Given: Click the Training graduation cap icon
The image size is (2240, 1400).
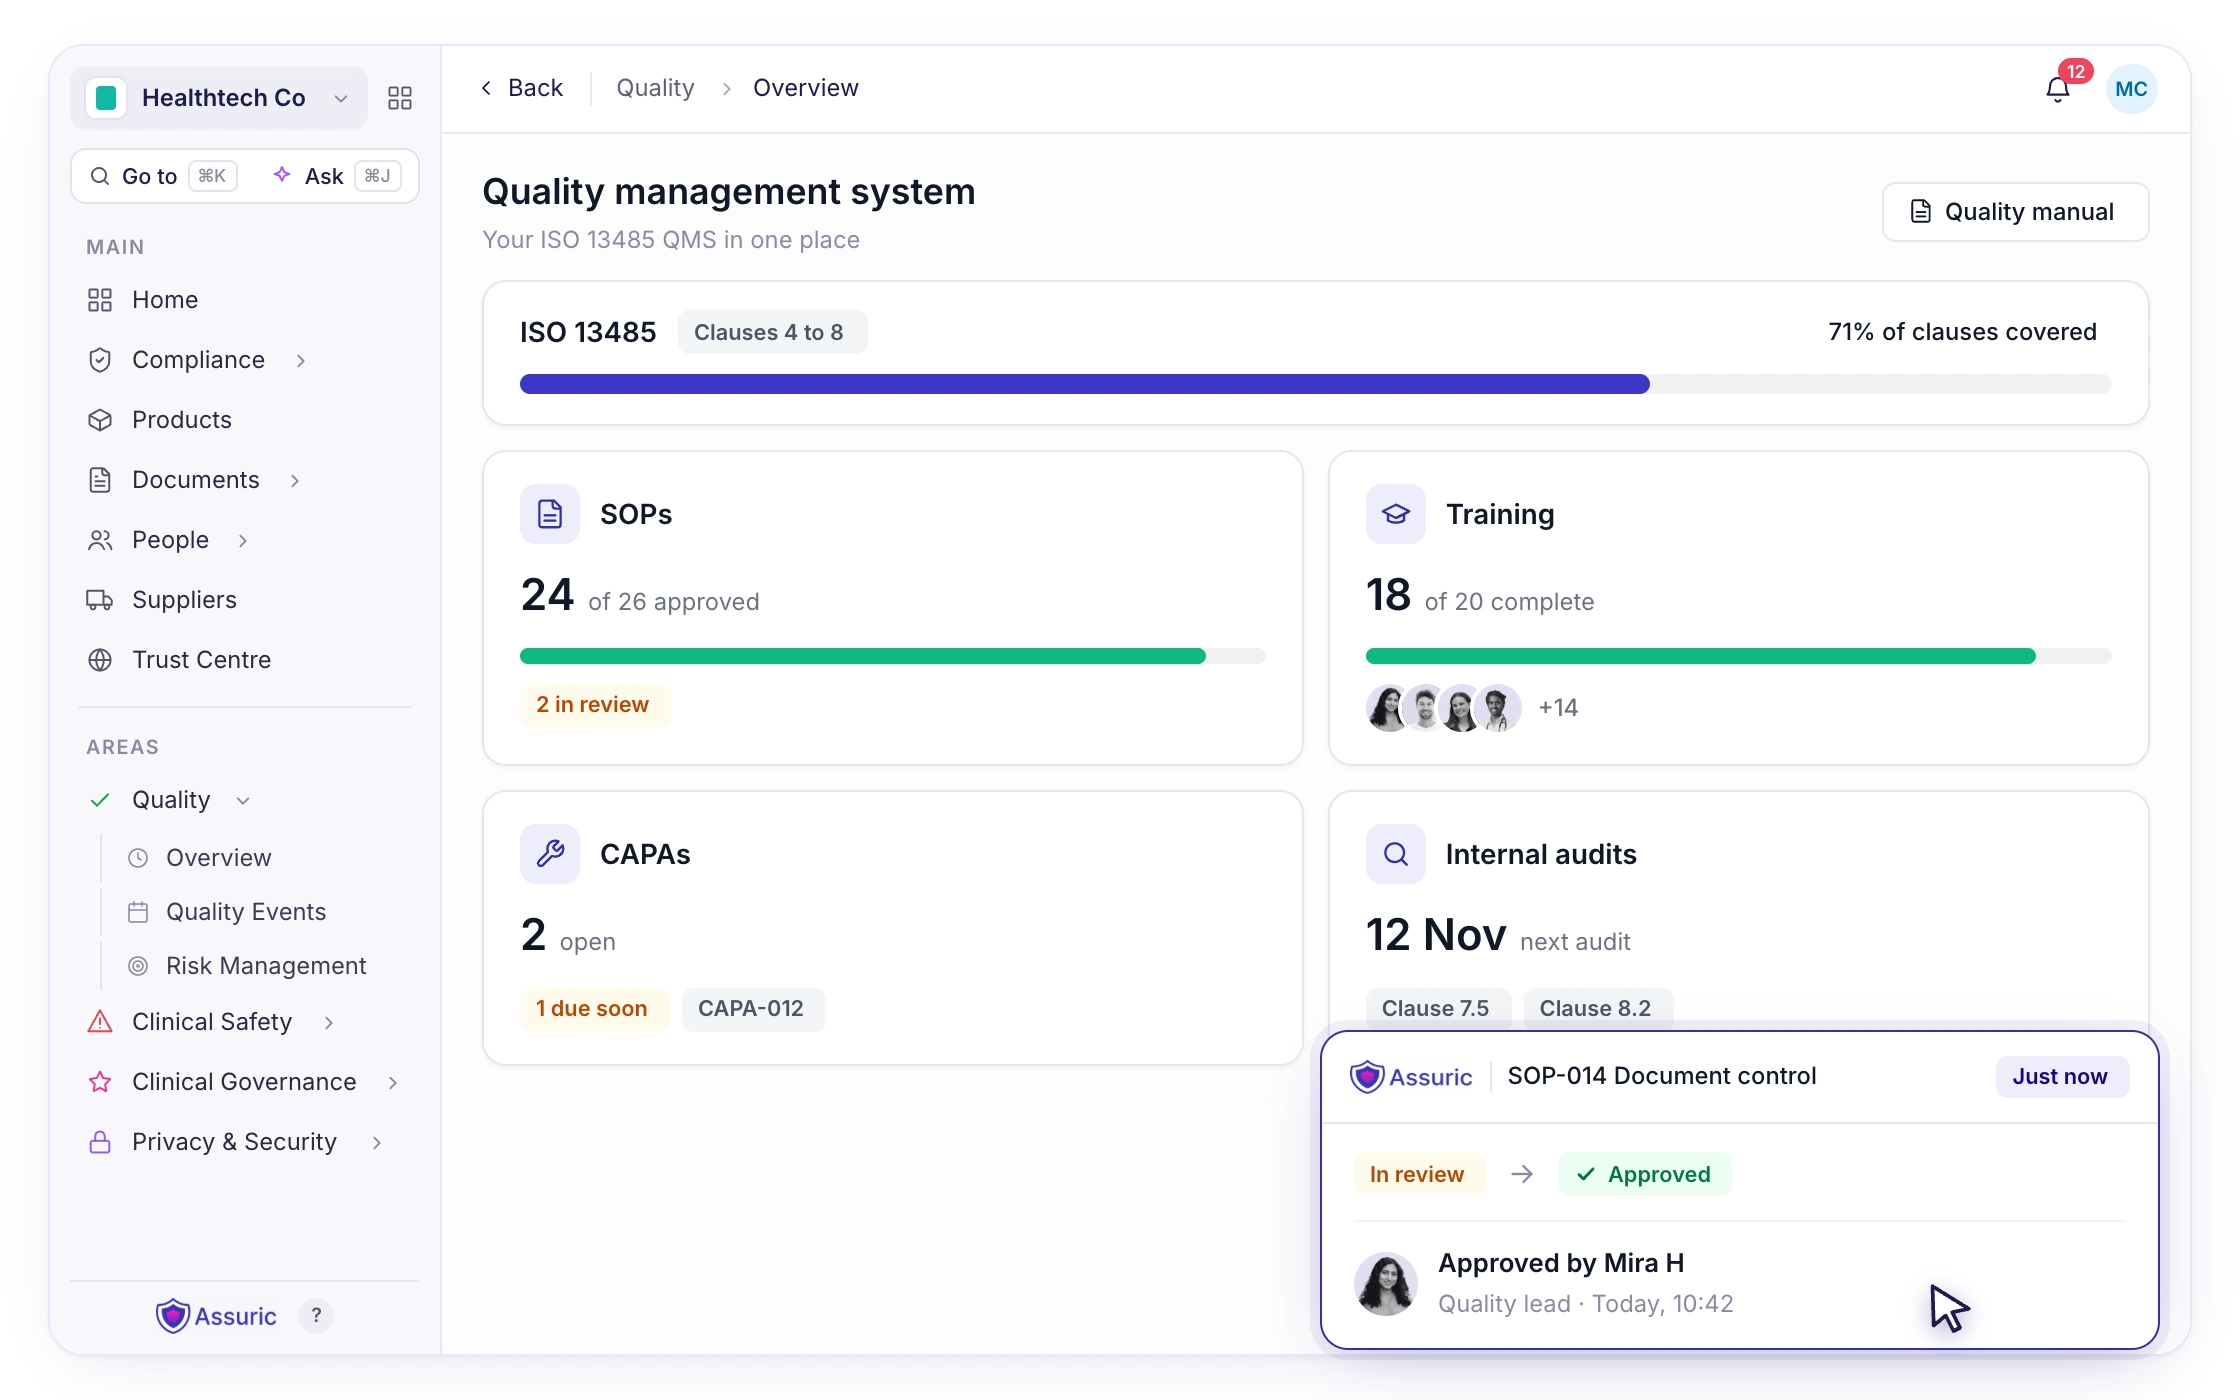Looking at the screenshot, I should (1396, 514).
